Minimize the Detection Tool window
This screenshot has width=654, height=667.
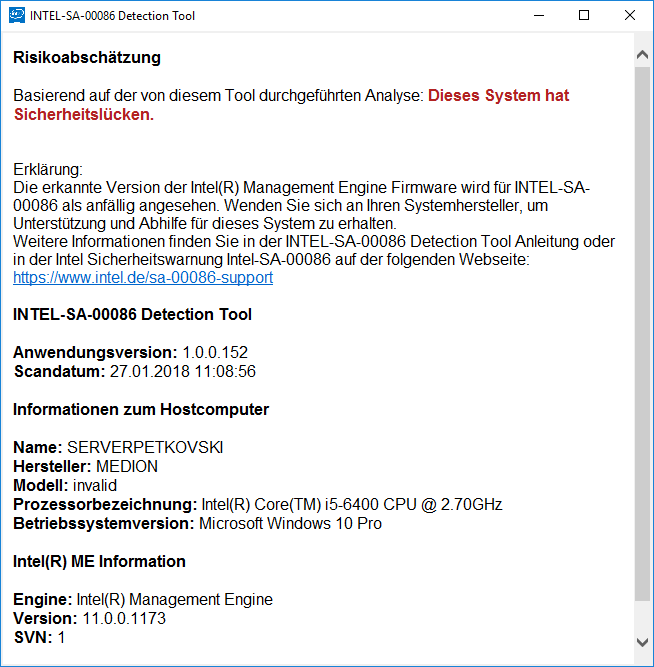pos(538,15)
